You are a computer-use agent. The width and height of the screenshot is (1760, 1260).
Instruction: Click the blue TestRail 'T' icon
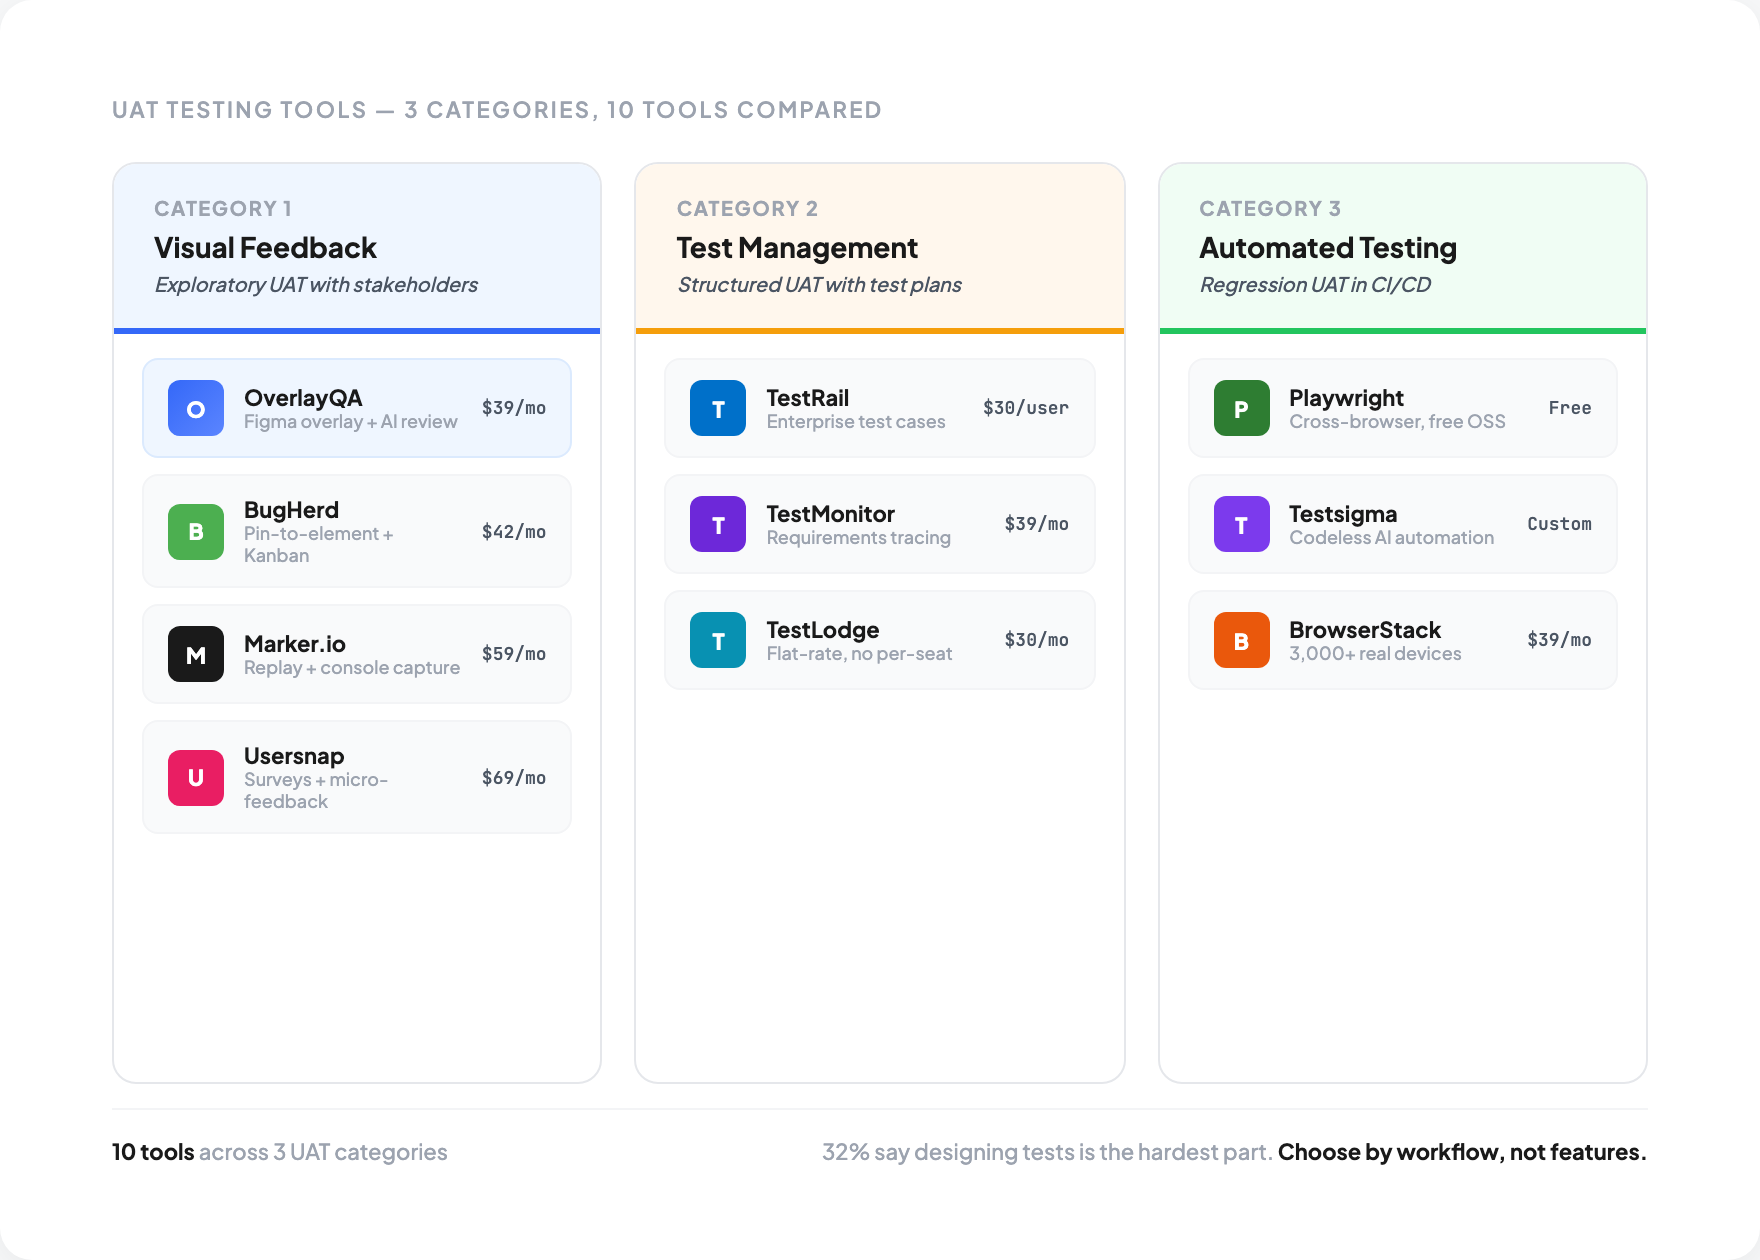[x=718, y=408]
